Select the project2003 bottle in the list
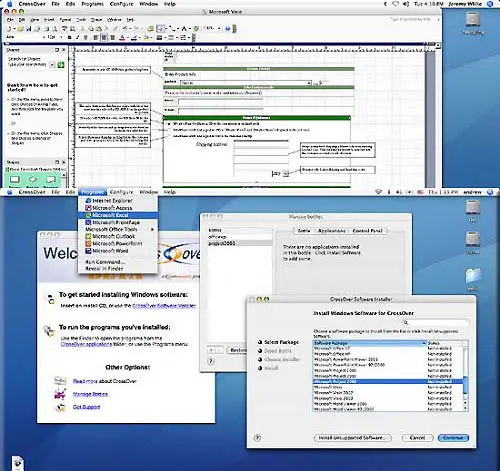This screenshot has height=471, width=500. 239,243
